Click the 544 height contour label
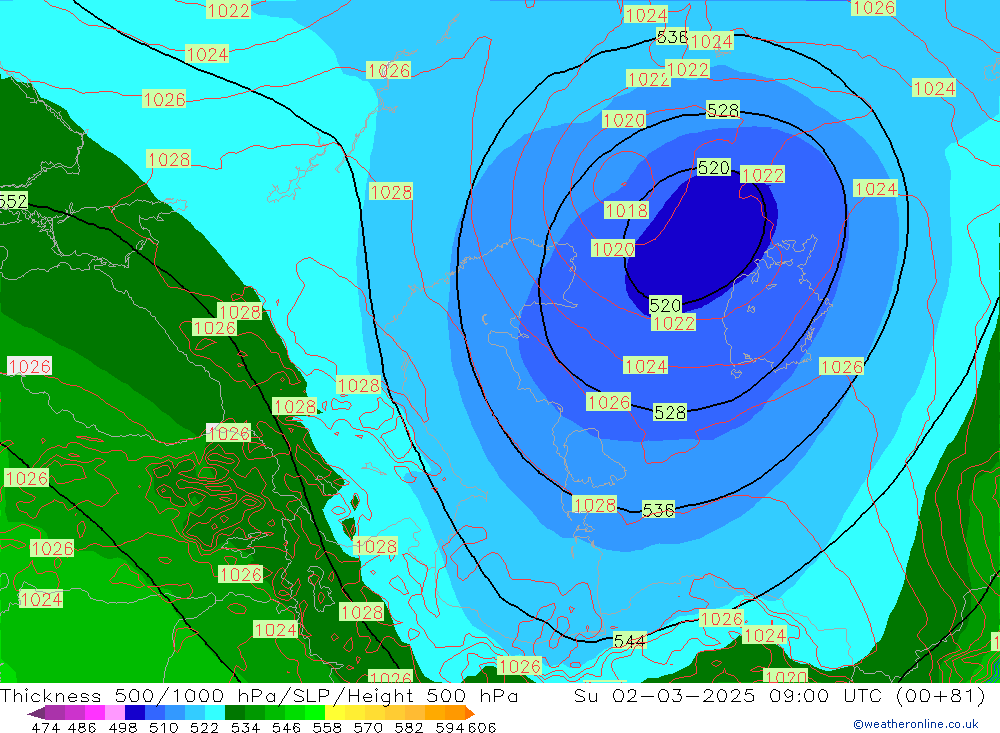 (x=629, y=640)
